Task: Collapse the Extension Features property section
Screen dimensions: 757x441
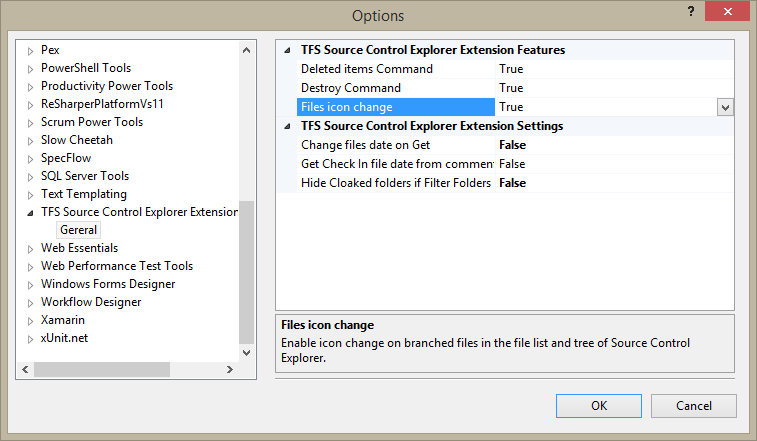Action: [288, 50]
